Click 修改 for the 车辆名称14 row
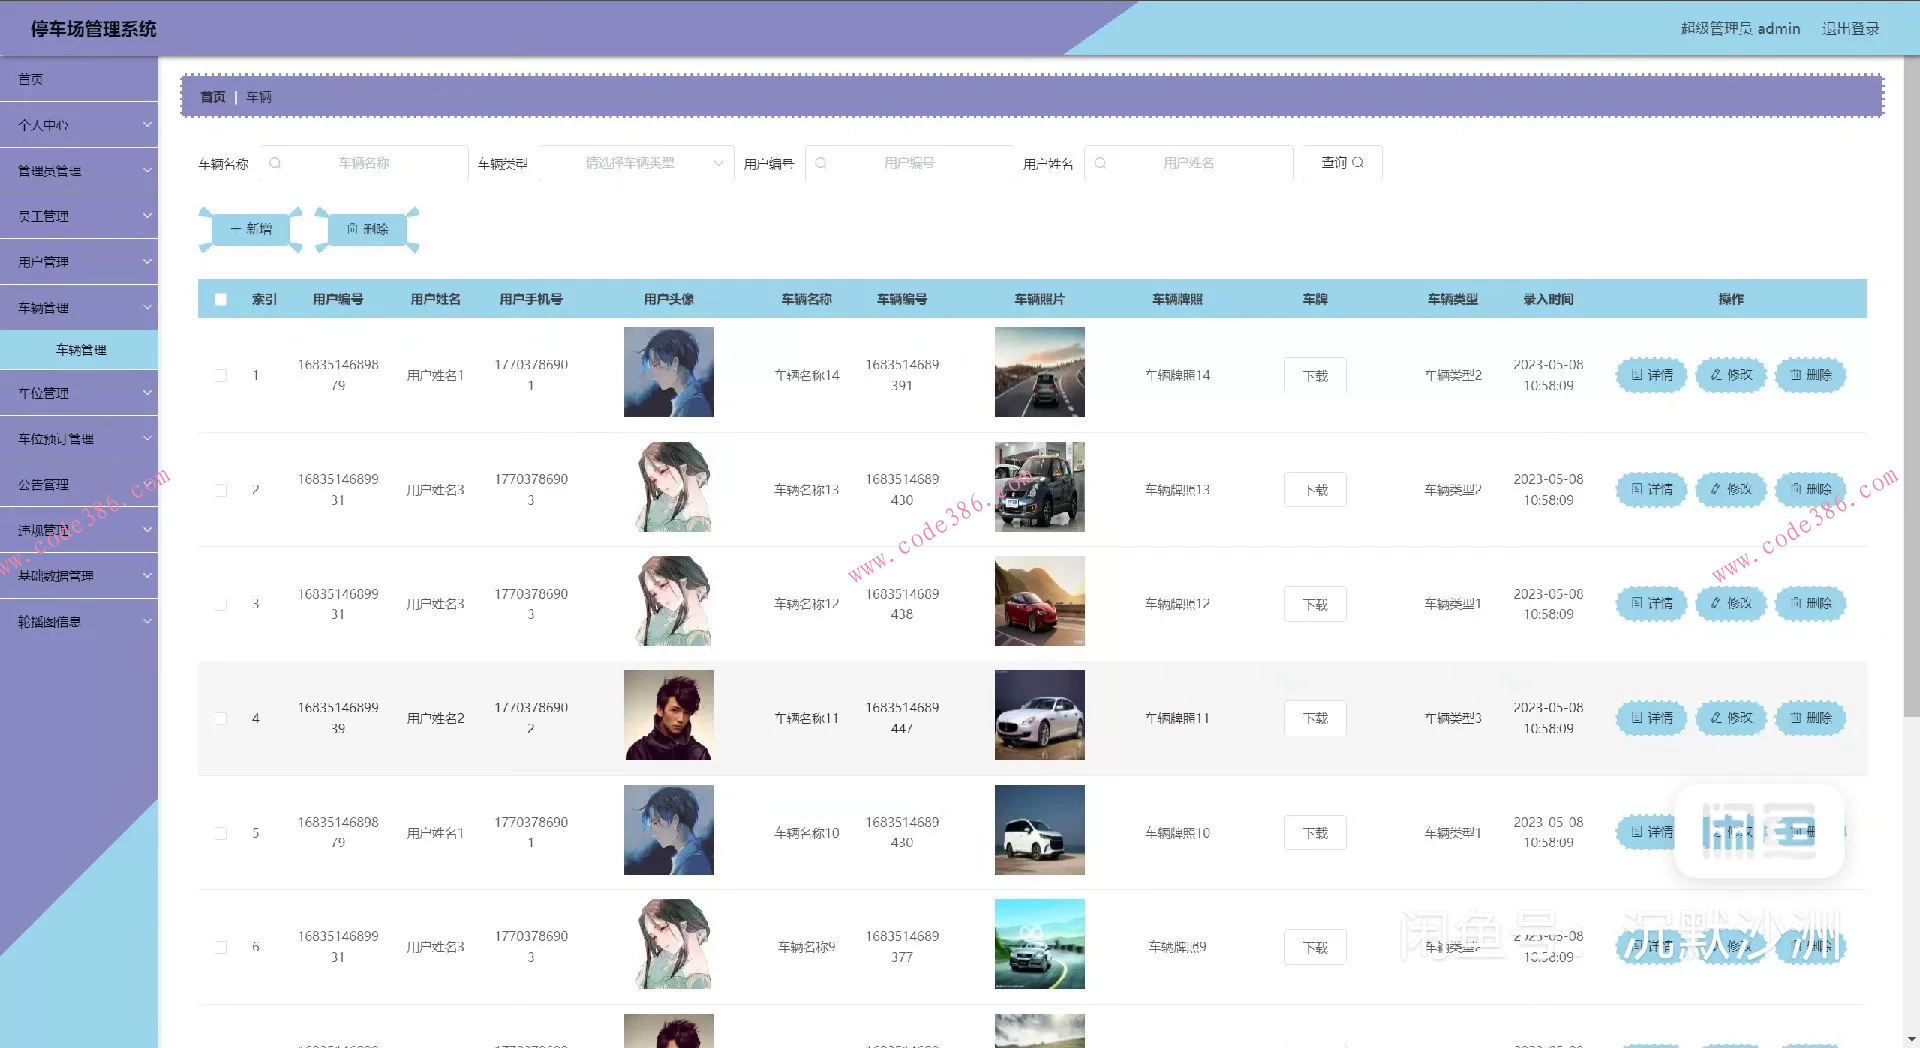The image size is (1920, 1048). (x=1731, y=375)
